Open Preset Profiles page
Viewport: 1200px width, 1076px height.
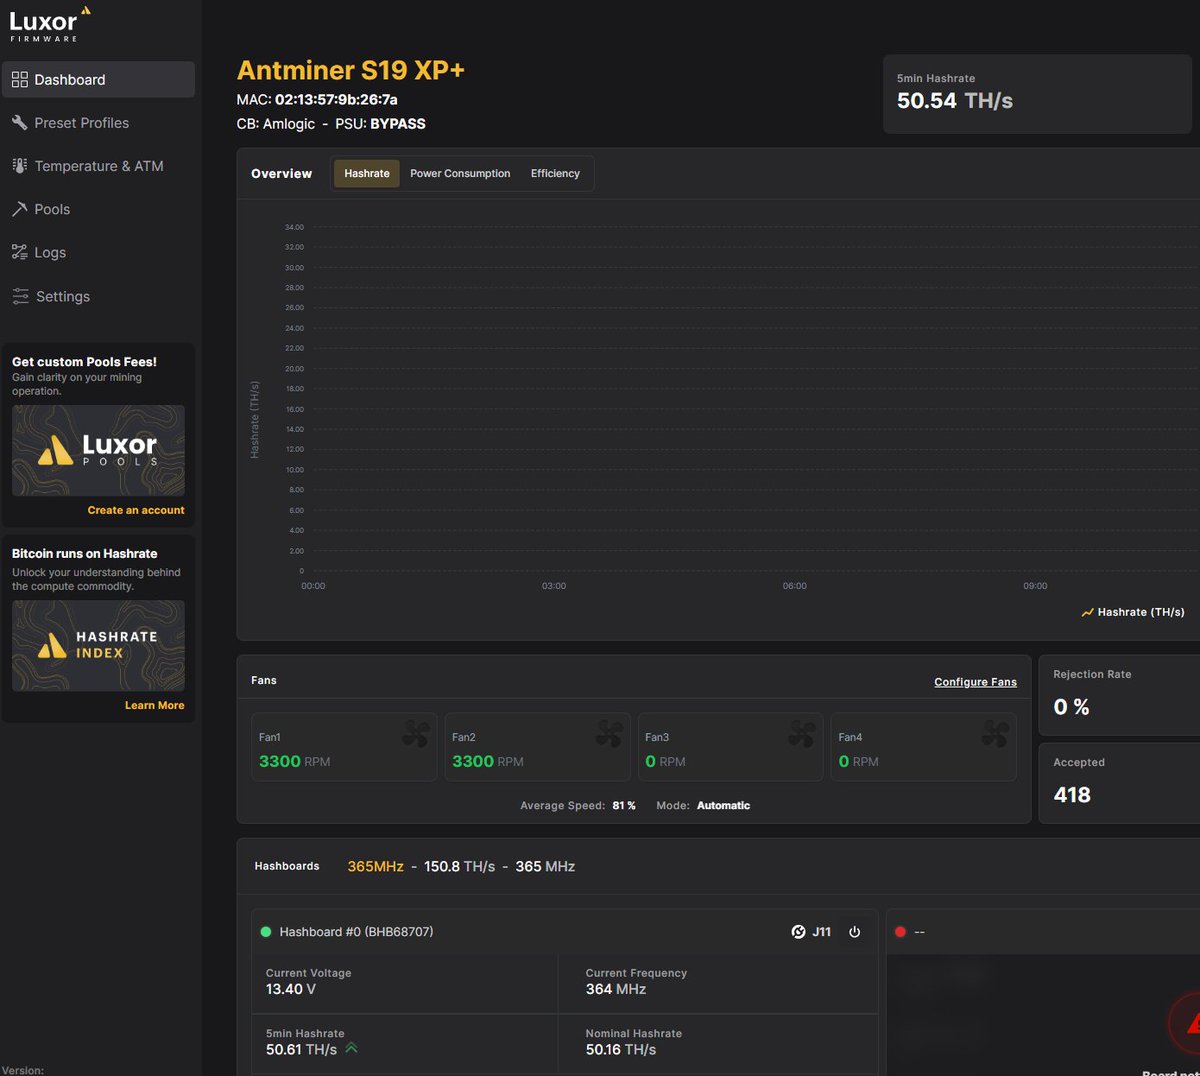[98, 123]
